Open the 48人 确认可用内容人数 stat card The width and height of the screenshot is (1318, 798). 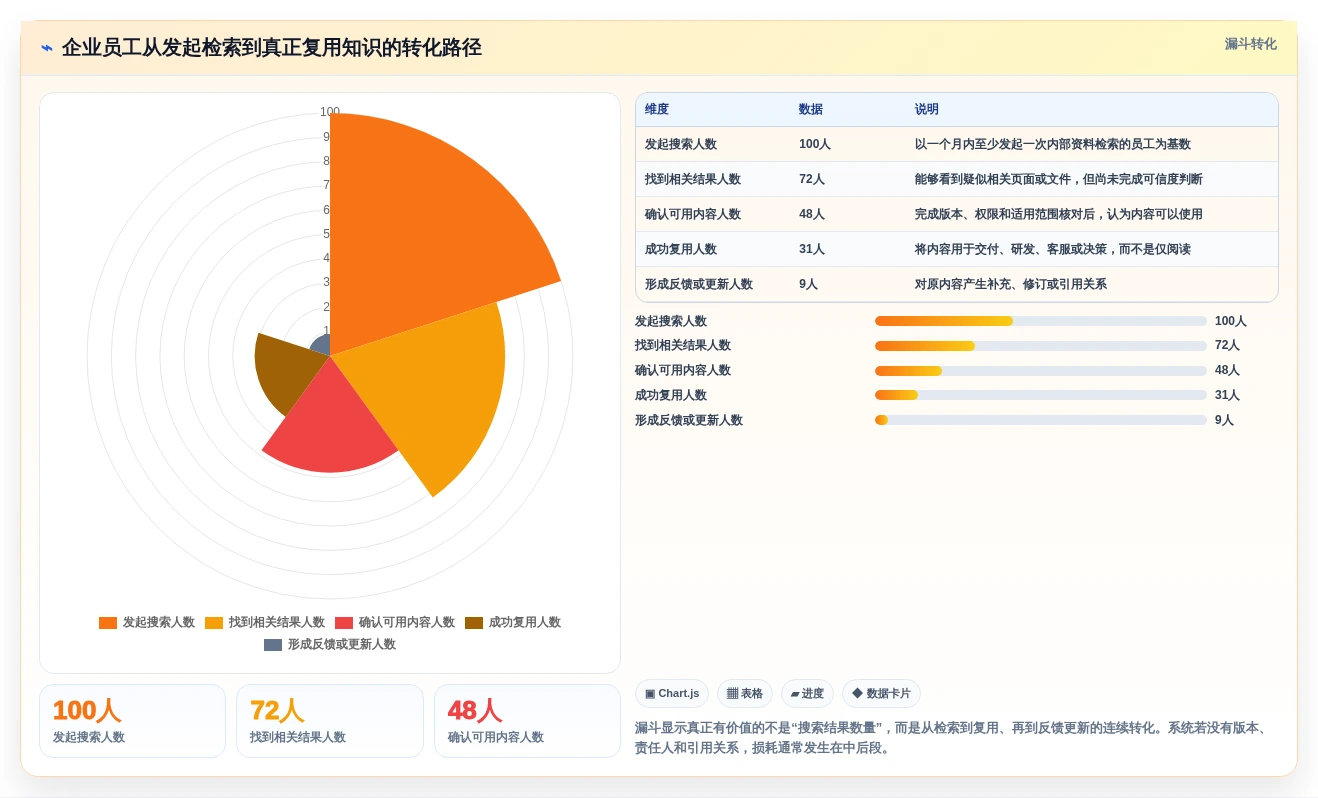(x=528, y=721)
